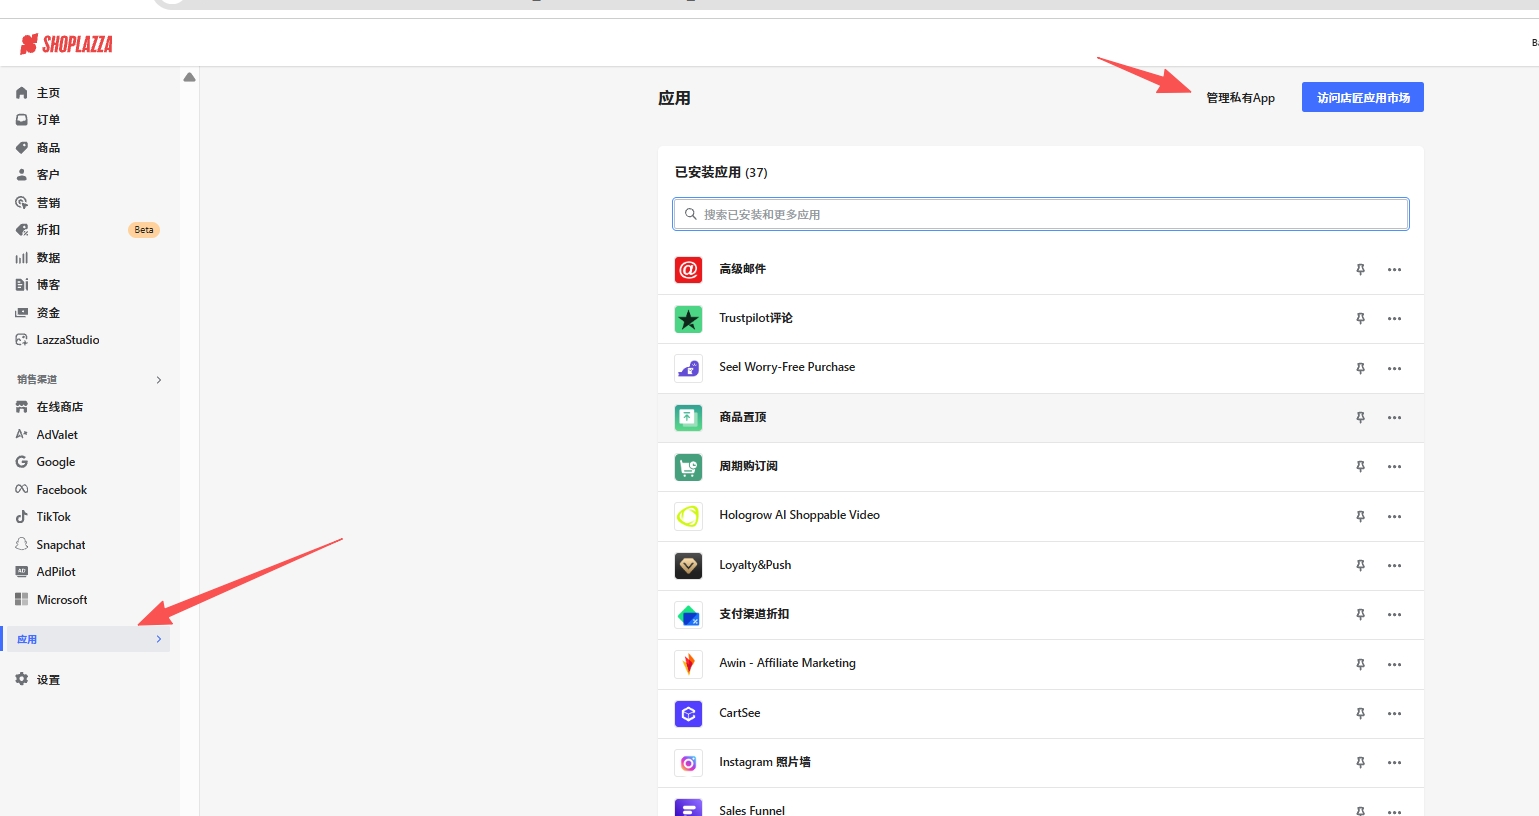Open the 商品 products tag icon
The image size is (1539, 816).
[x=22, y=148]
